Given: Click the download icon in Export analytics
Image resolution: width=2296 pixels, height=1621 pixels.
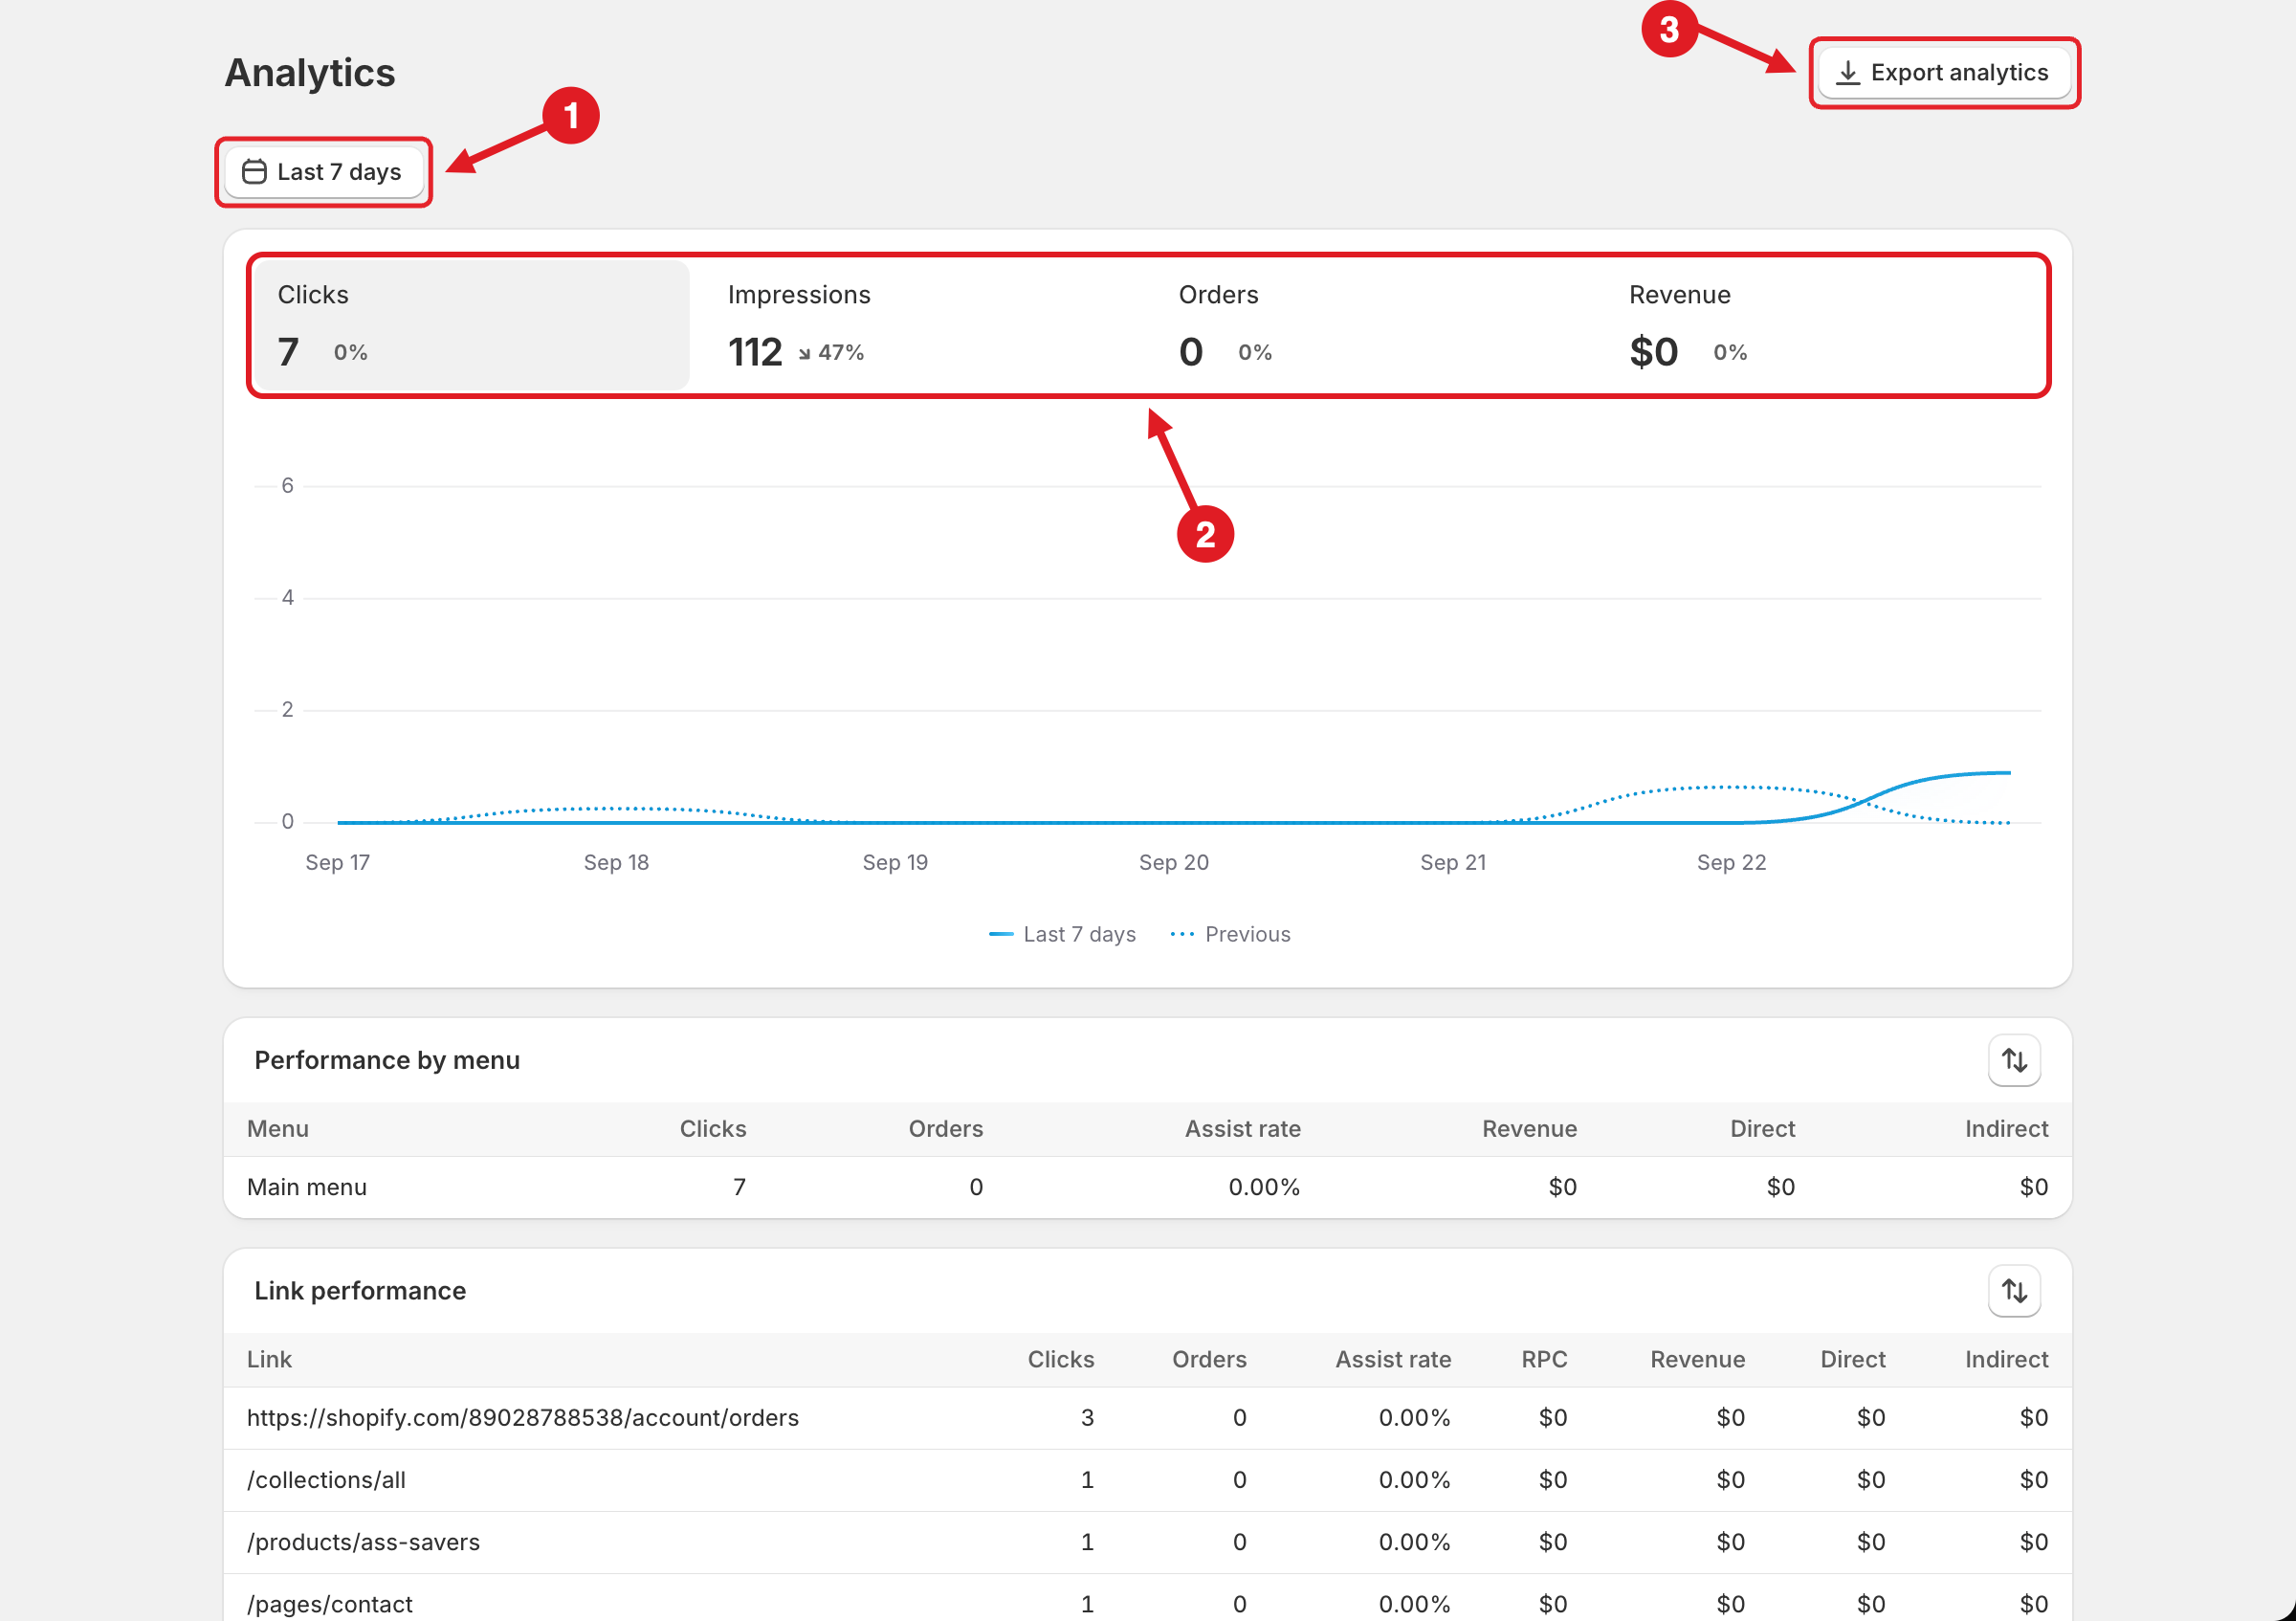Looking at the screenshot, I should (x=1848, y=73).
